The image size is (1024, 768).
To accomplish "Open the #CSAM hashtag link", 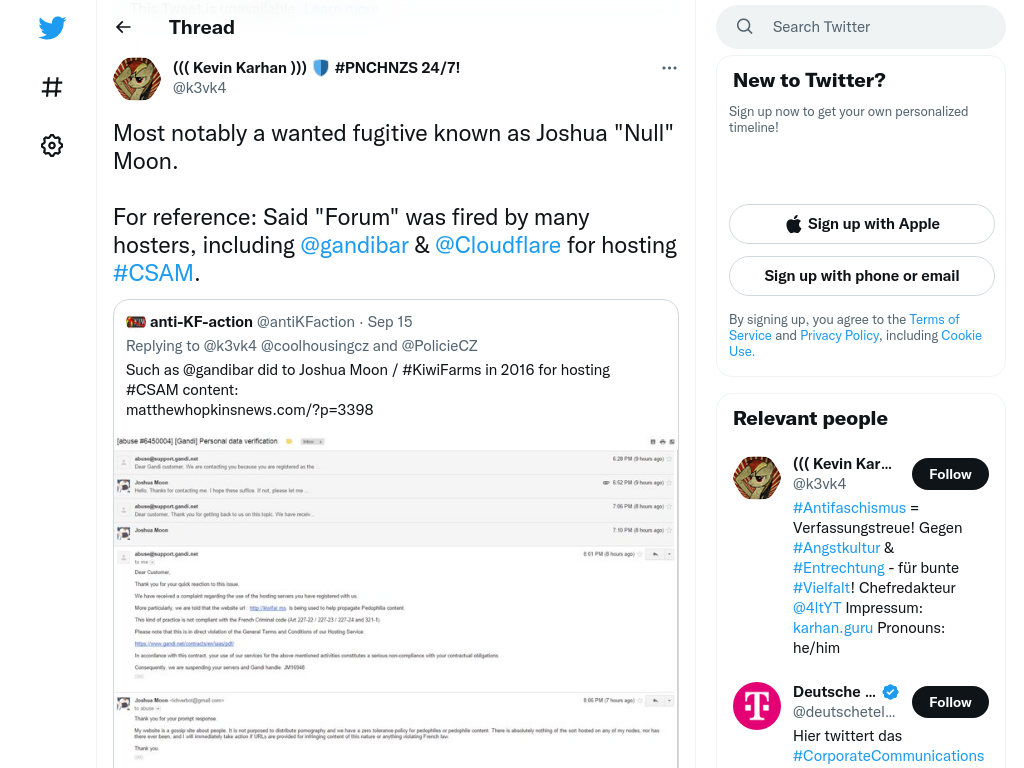I will pos(153,272).
